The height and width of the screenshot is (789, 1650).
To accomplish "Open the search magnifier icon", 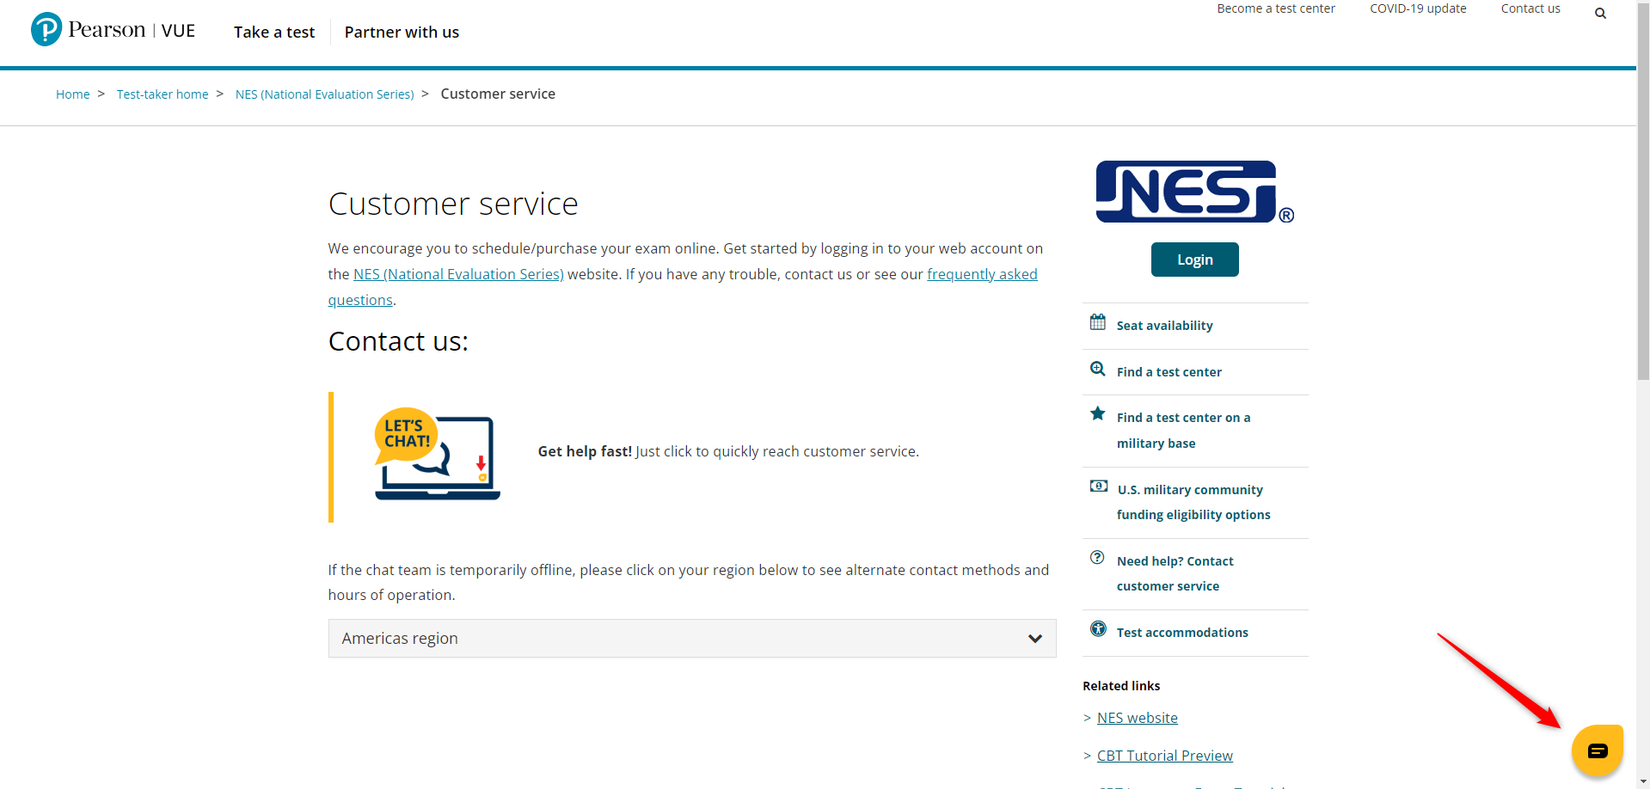I will [x=1600, y=13].
